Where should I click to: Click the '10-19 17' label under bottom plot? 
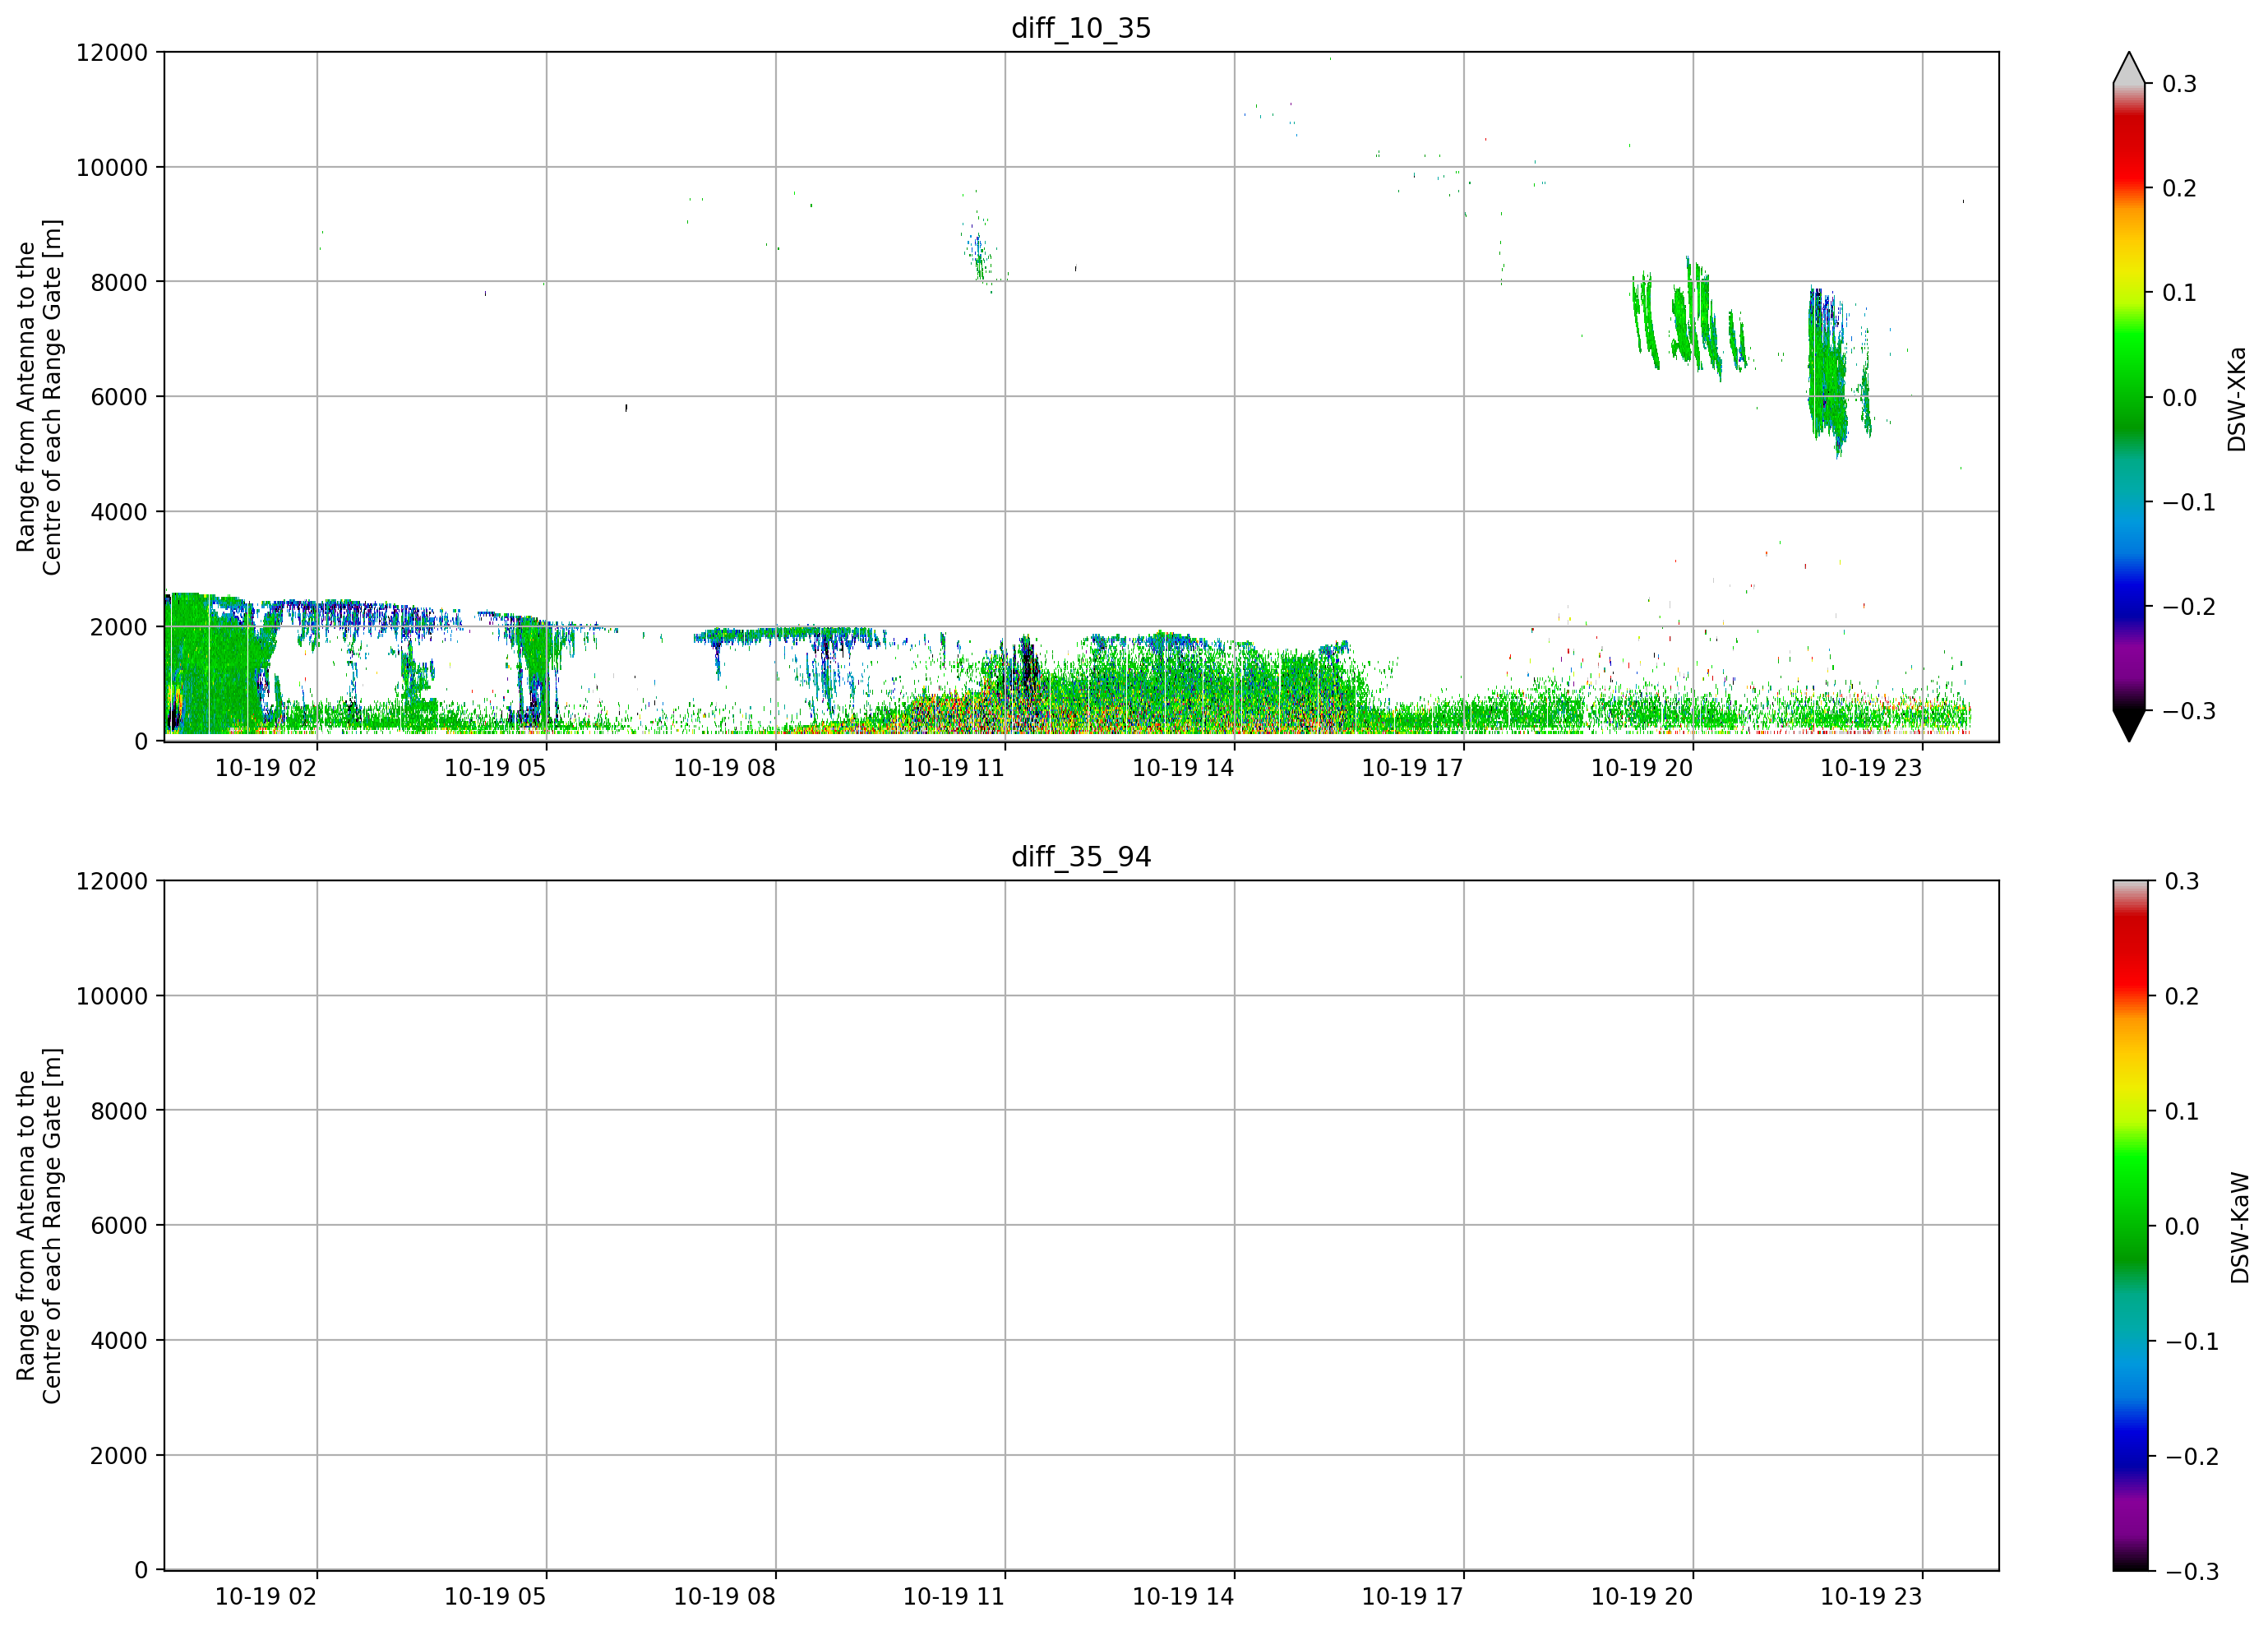coord(1412,1597)
